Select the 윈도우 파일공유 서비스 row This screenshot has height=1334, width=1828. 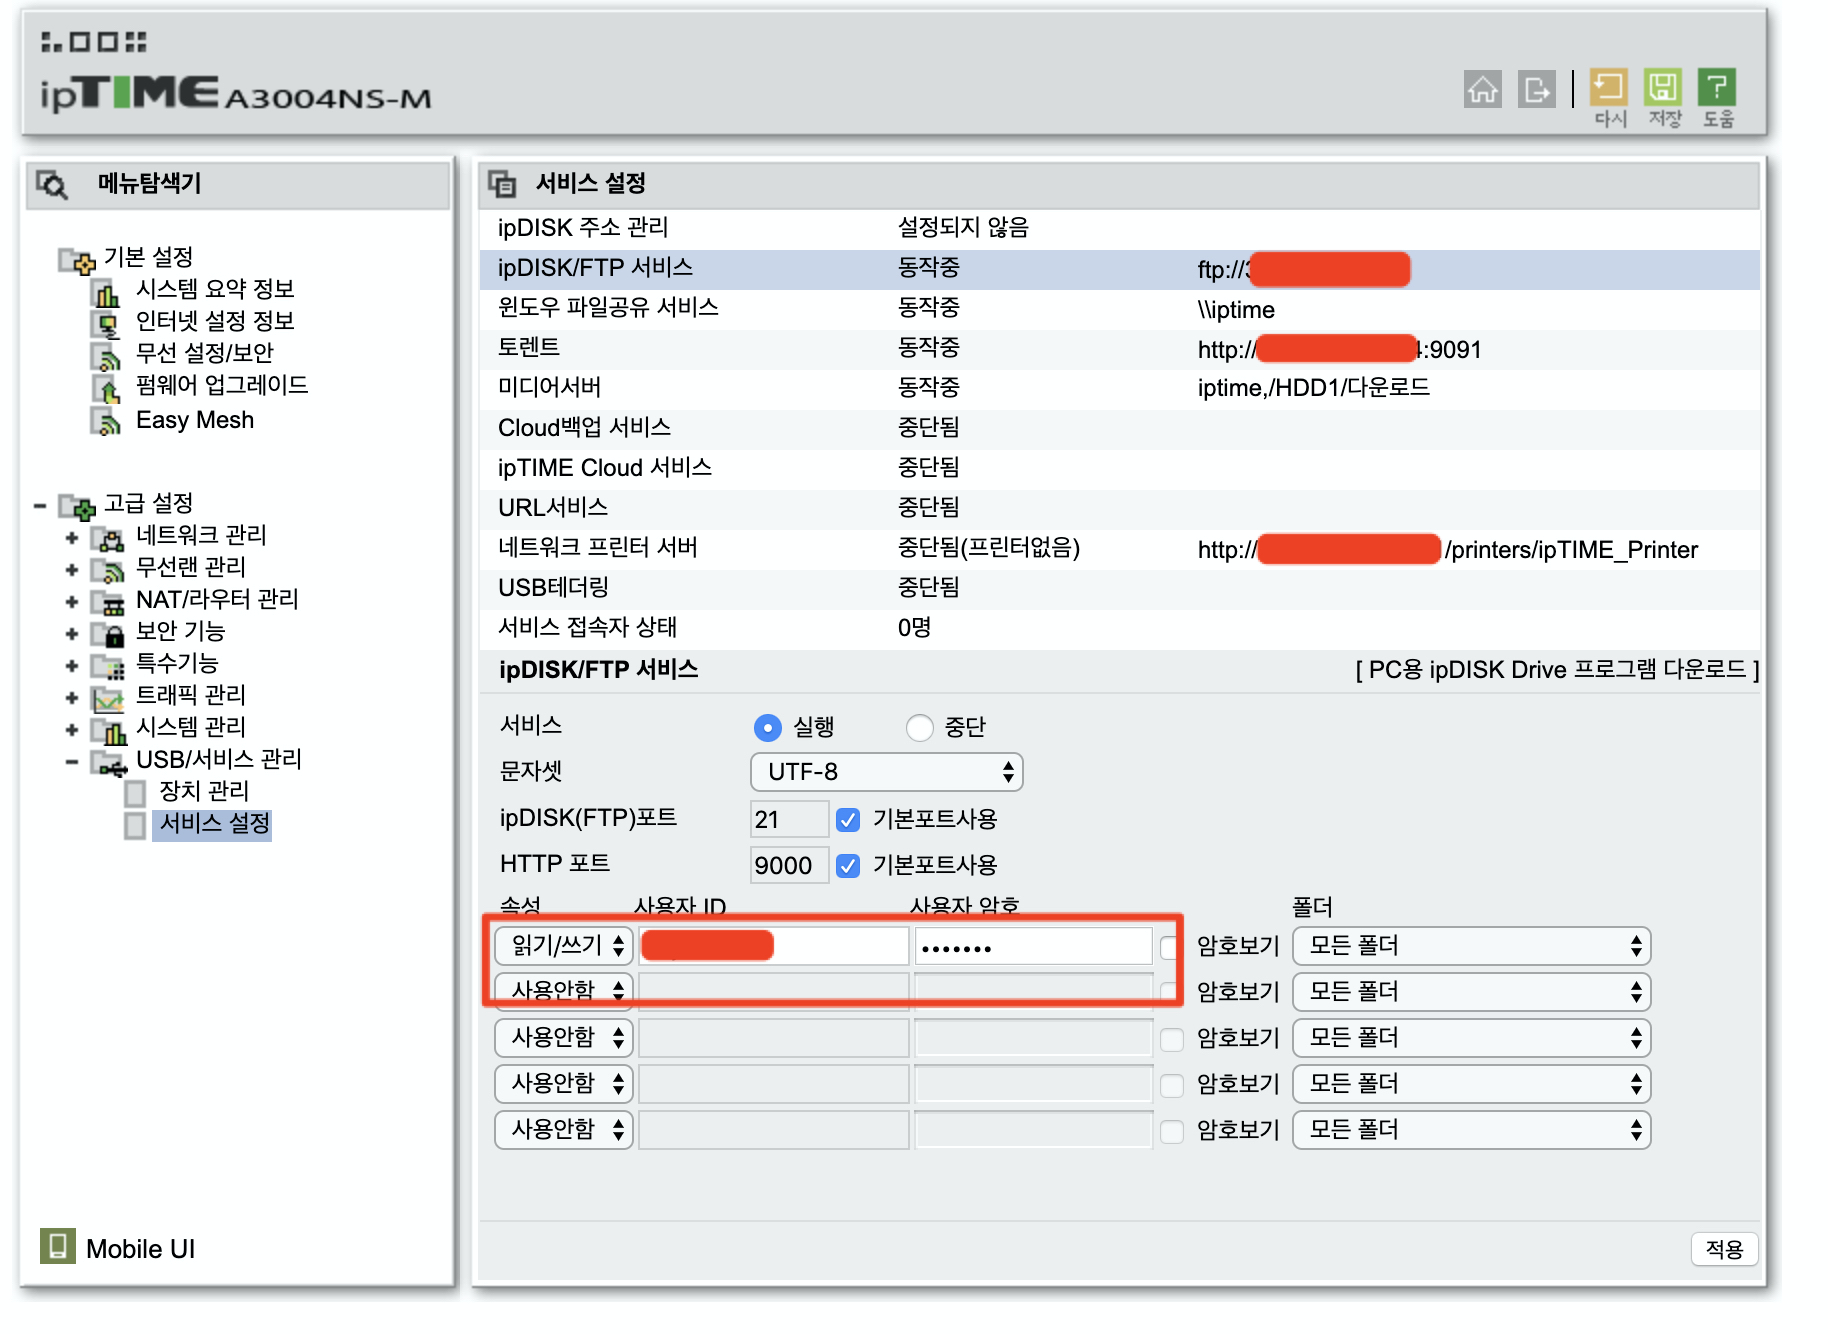(x=1120, y=309)
